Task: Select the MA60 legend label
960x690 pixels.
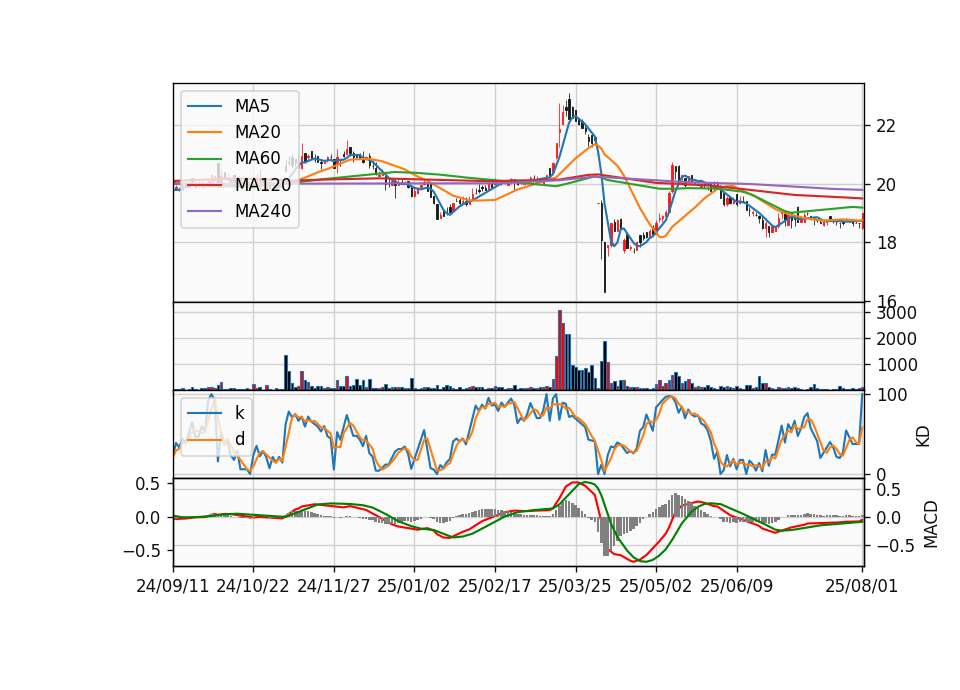Action: point(257,159)
